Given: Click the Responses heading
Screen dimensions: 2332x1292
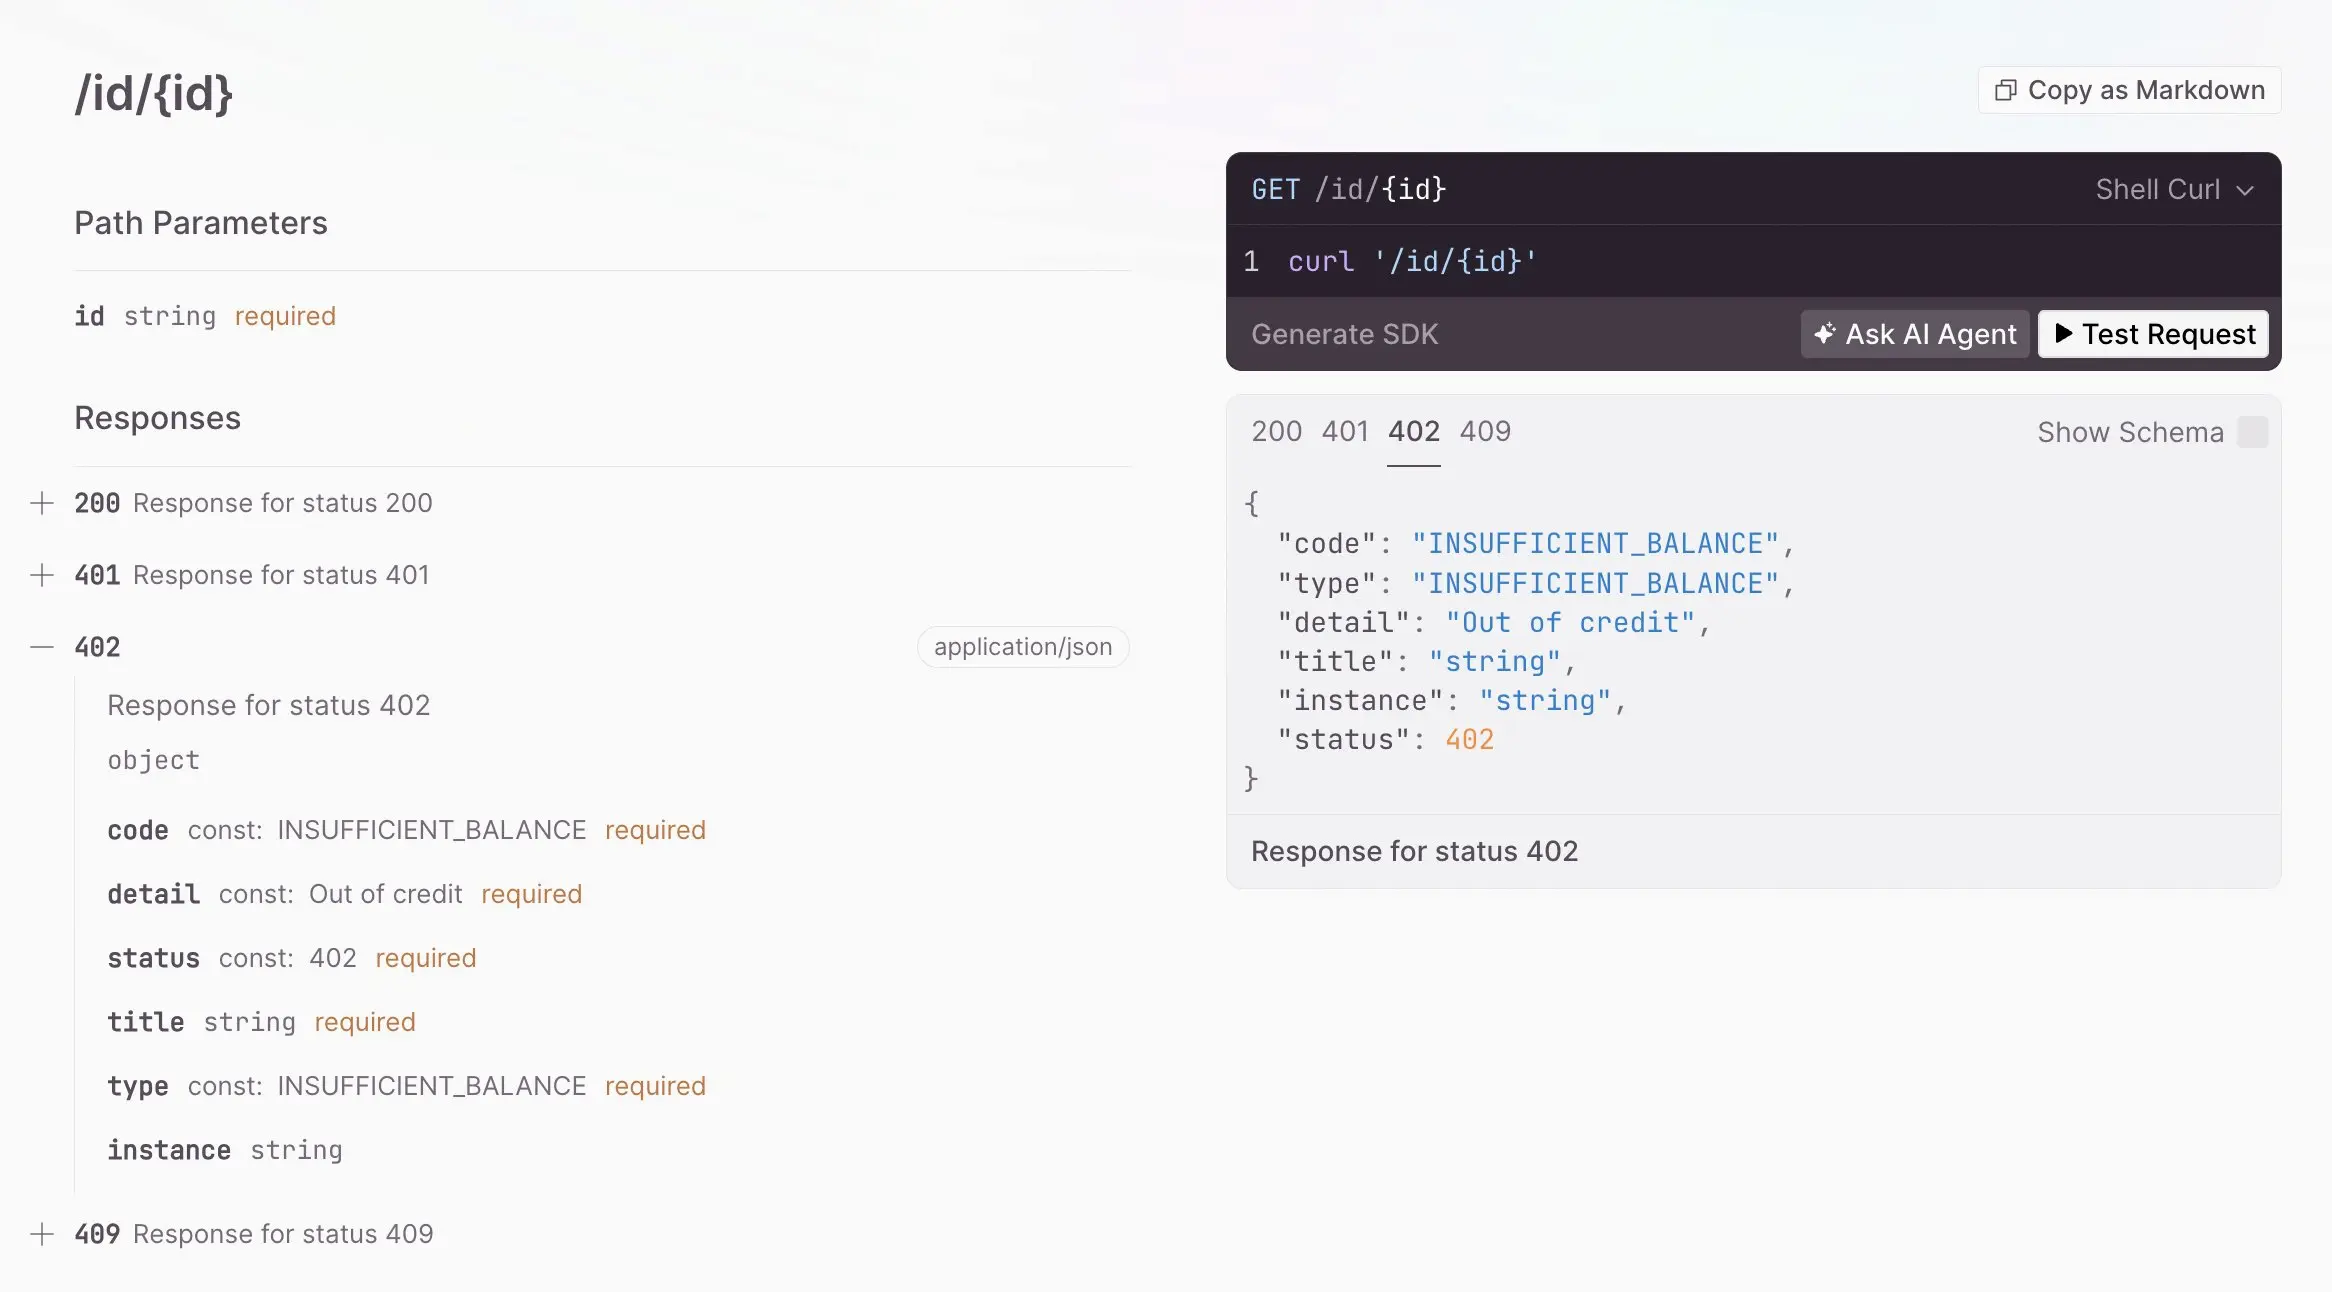Looking at the screenshot, I should [157, 418].
